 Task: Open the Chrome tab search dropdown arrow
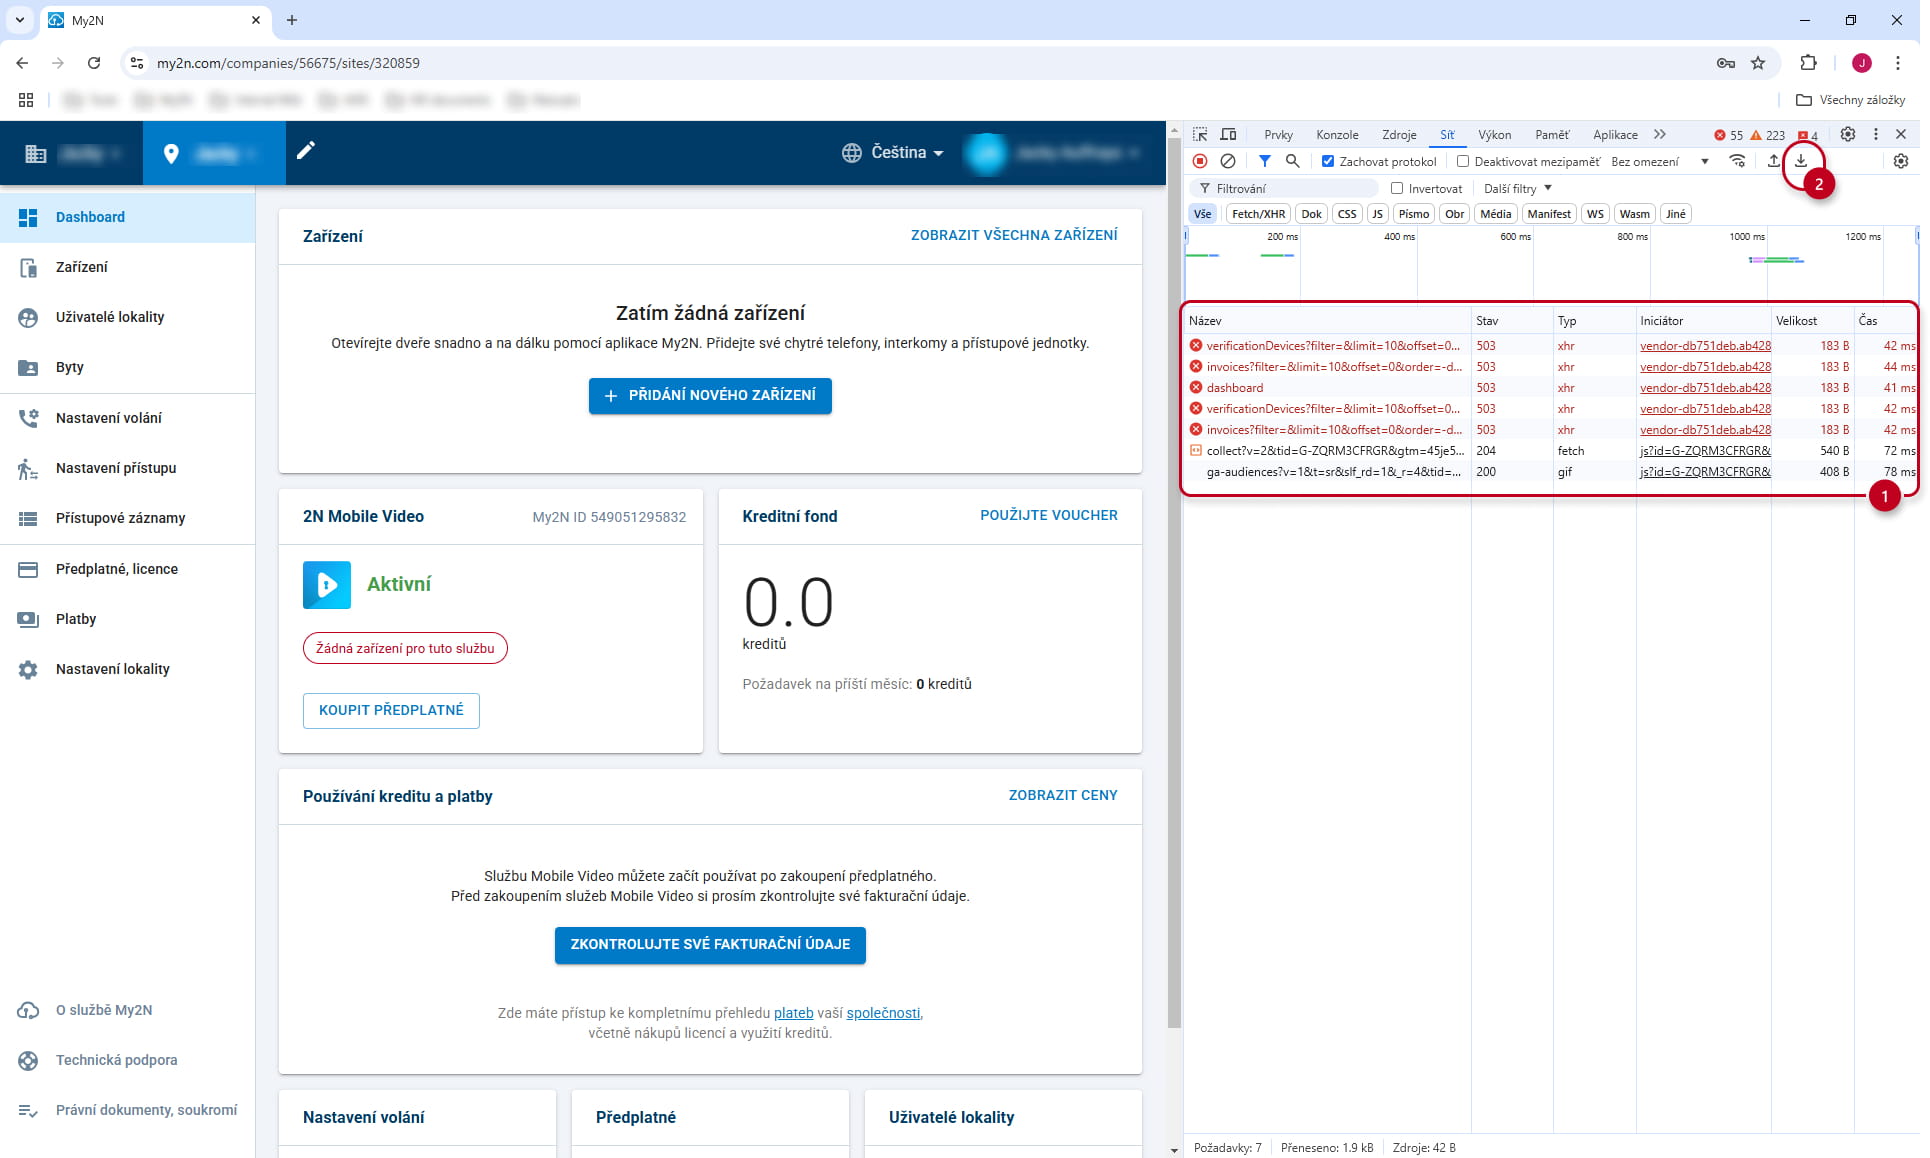pos(20,20)
